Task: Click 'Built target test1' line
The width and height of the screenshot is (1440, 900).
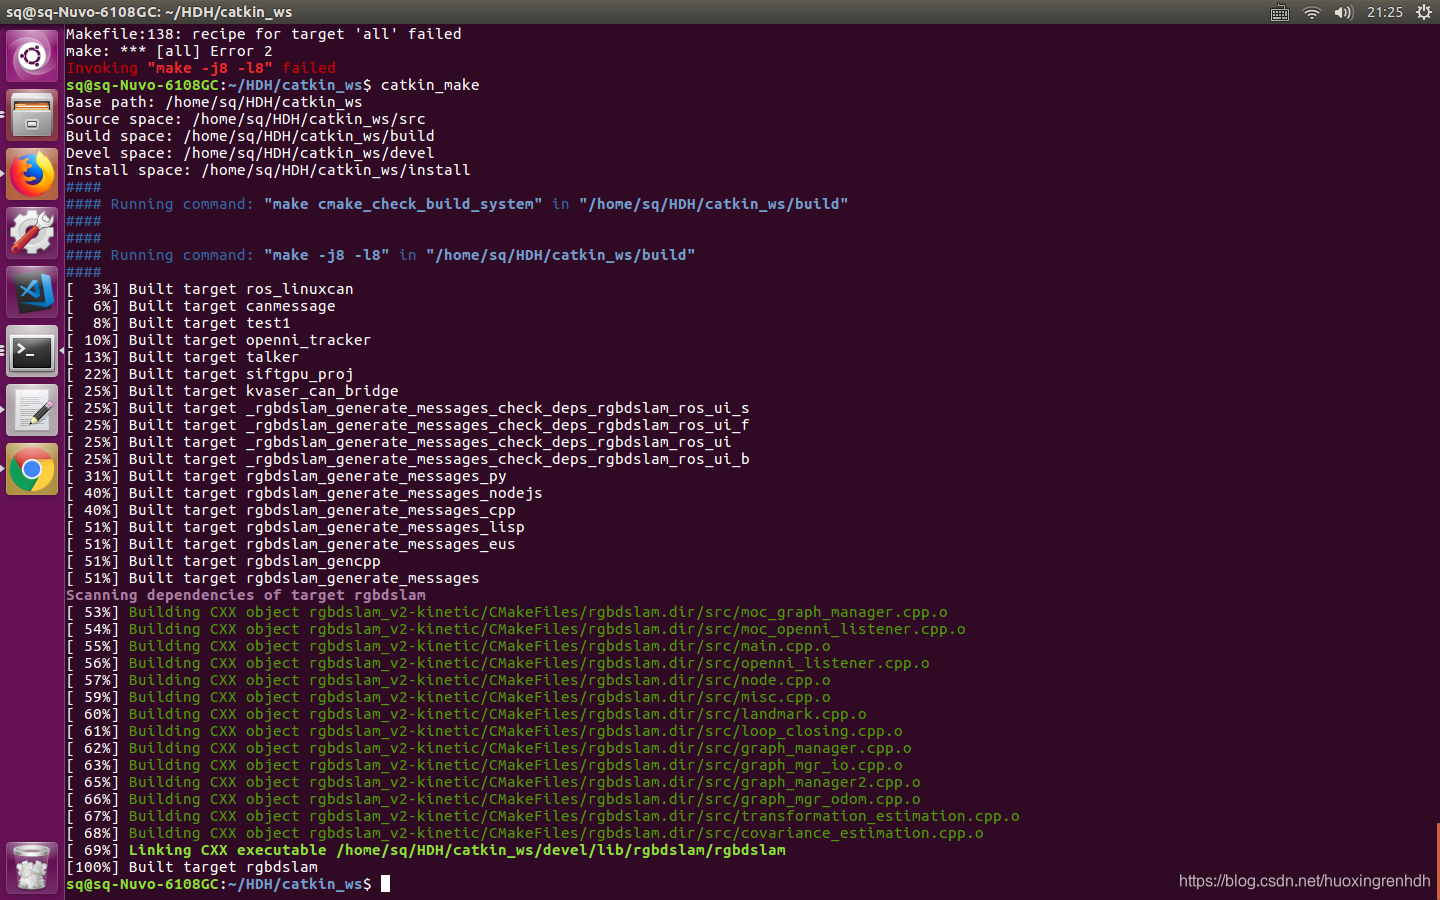Action: pyautogui.click(x=178, y=323)
